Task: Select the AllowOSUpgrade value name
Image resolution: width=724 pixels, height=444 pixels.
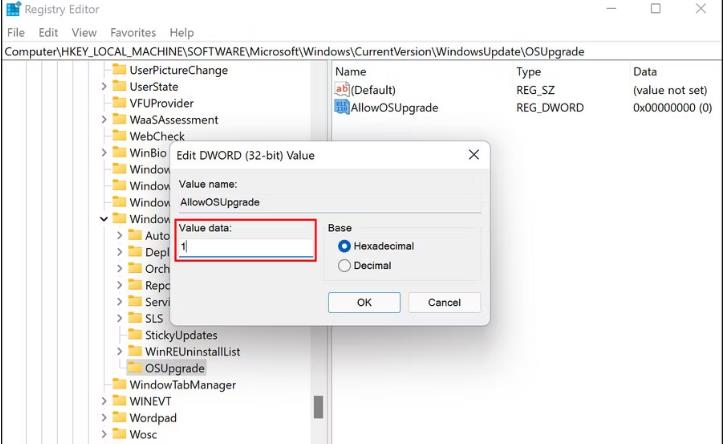Action: tap(394, 108)
